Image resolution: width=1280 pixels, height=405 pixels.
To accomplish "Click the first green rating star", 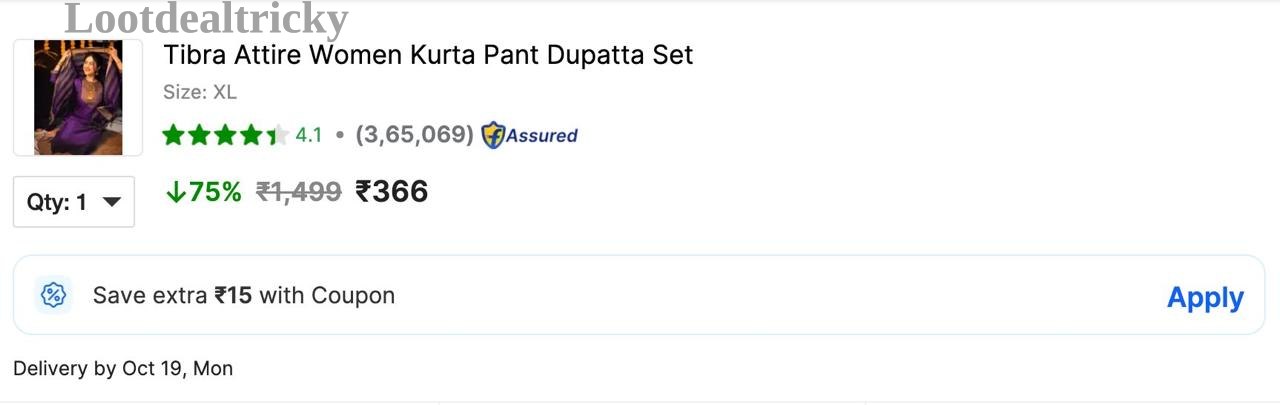I will pos(174,135).
